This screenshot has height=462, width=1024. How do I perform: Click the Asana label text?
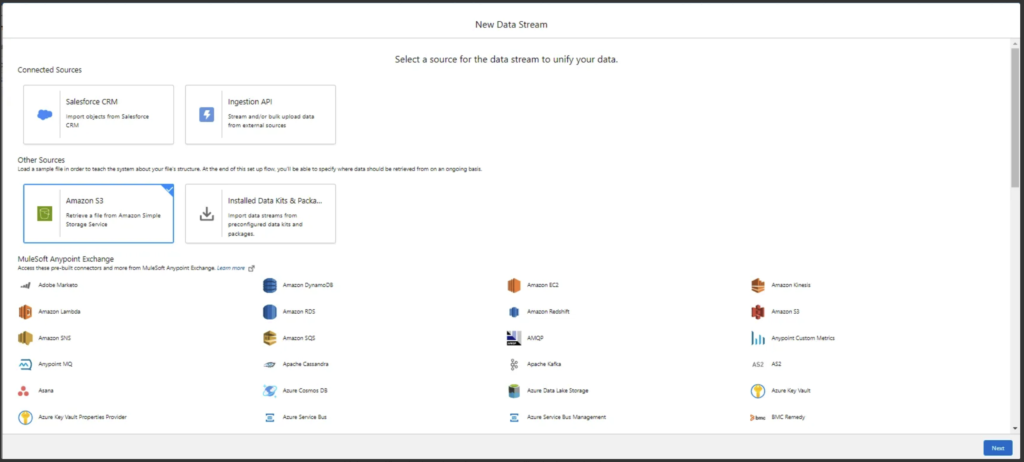46,391
